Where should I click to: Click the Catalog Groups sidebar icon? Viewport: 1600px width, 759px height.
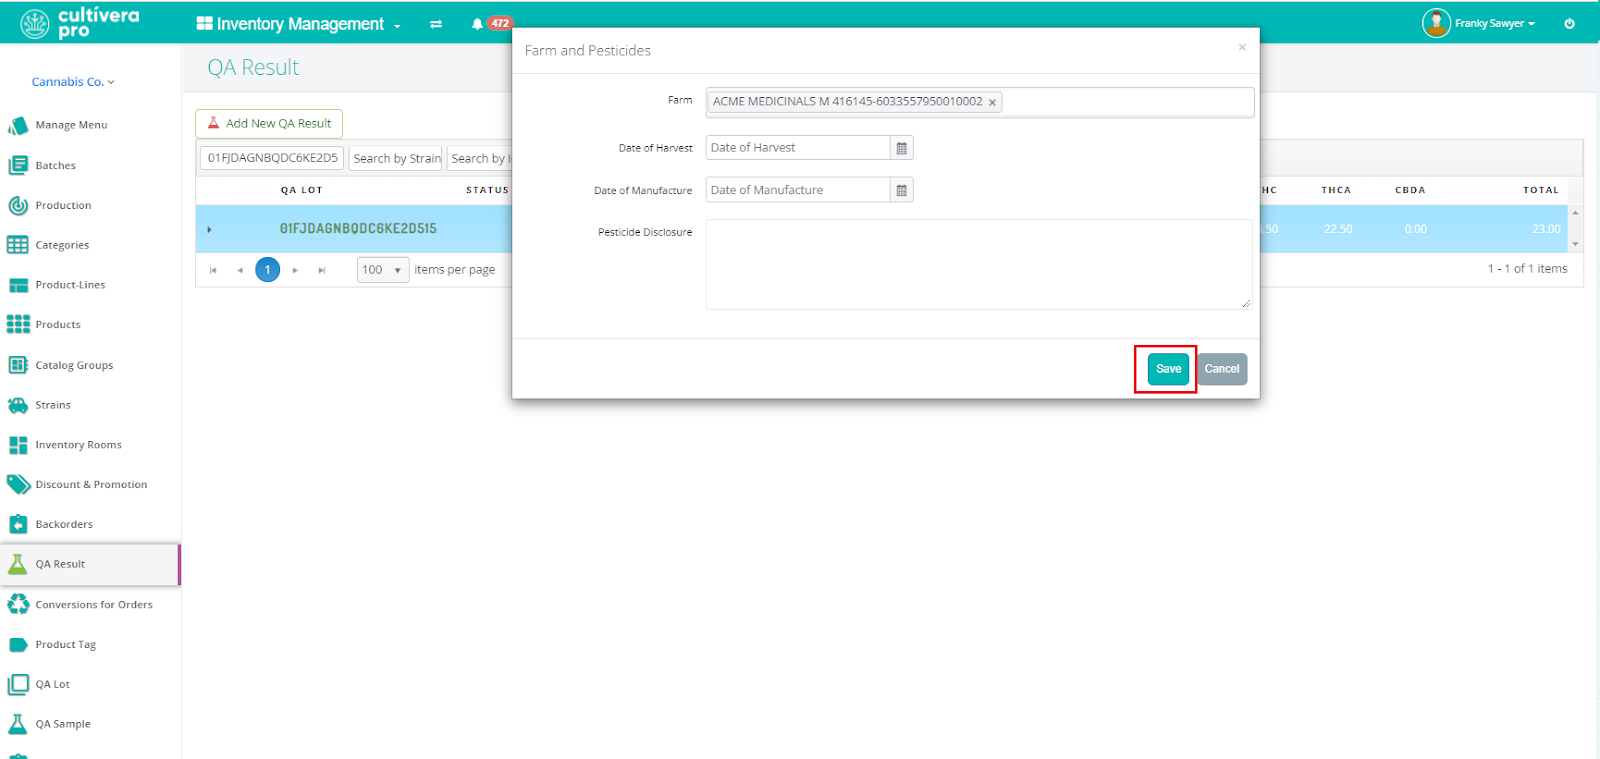click(x=18, y=365)
